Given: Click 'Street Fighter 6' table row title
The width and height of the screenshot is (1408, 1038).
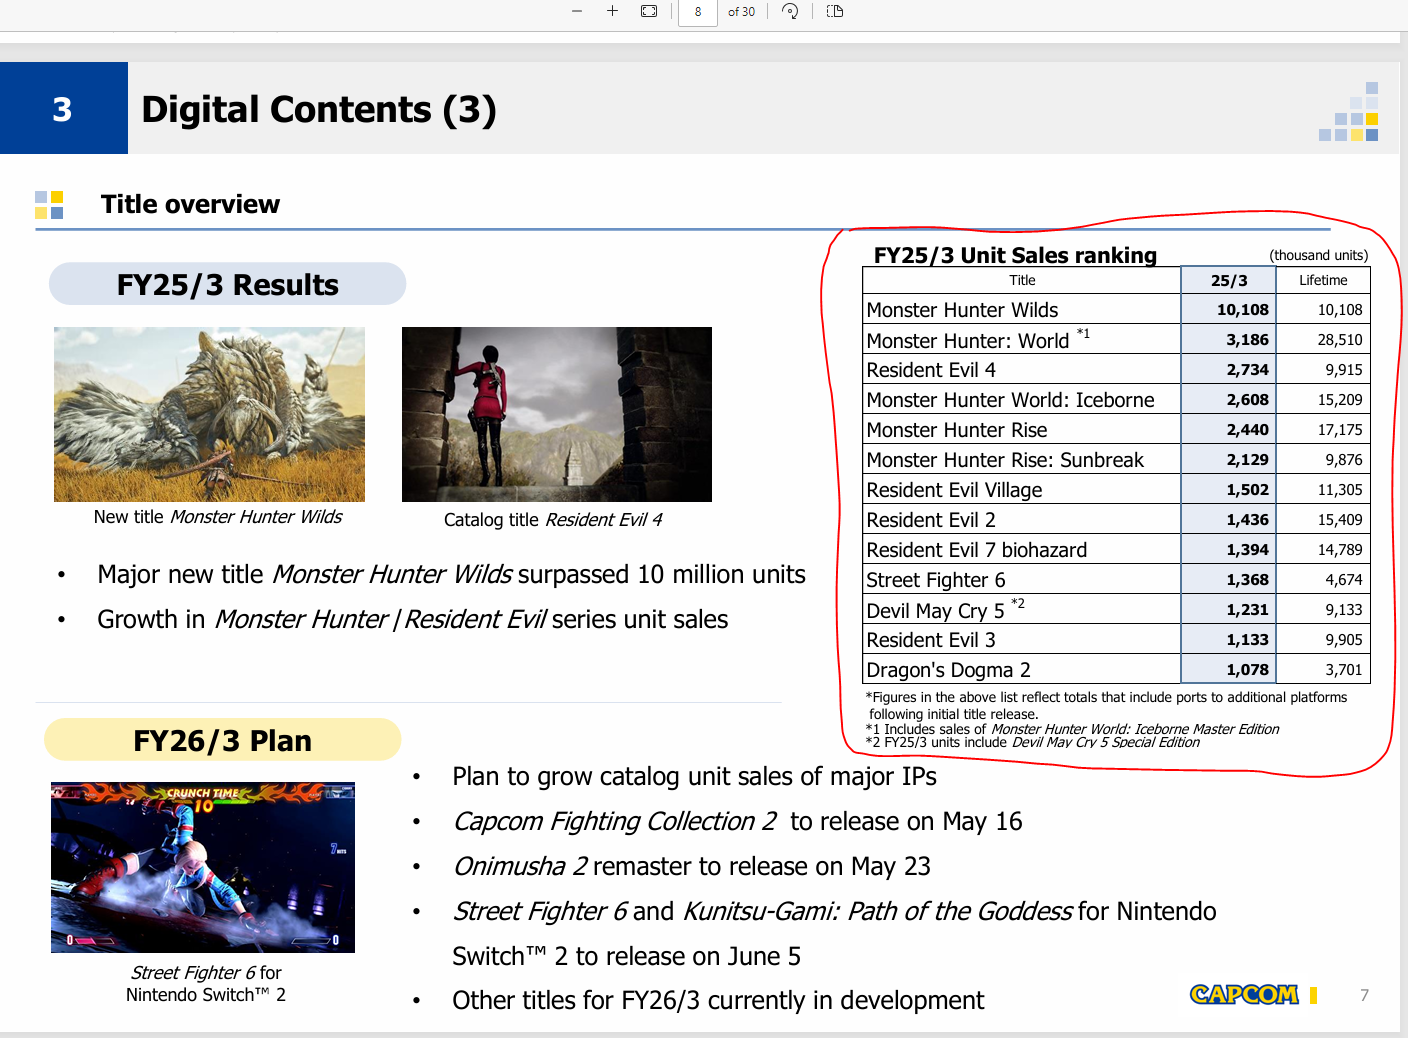Looking at the screenshot, I should [936, 580].
